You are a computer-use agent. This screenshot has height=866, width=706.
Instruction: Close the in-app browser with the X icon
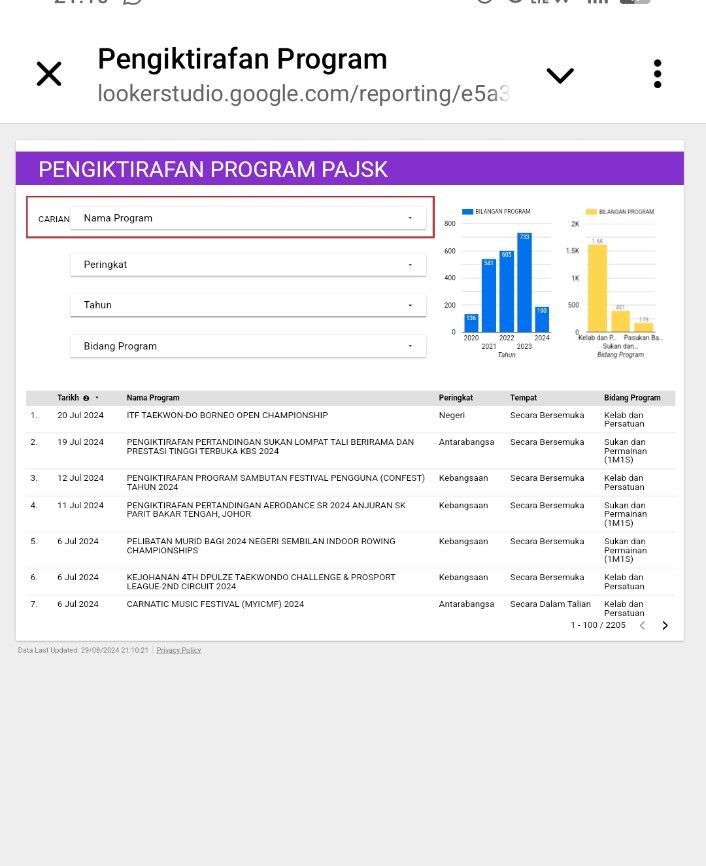tap(49, 74)
